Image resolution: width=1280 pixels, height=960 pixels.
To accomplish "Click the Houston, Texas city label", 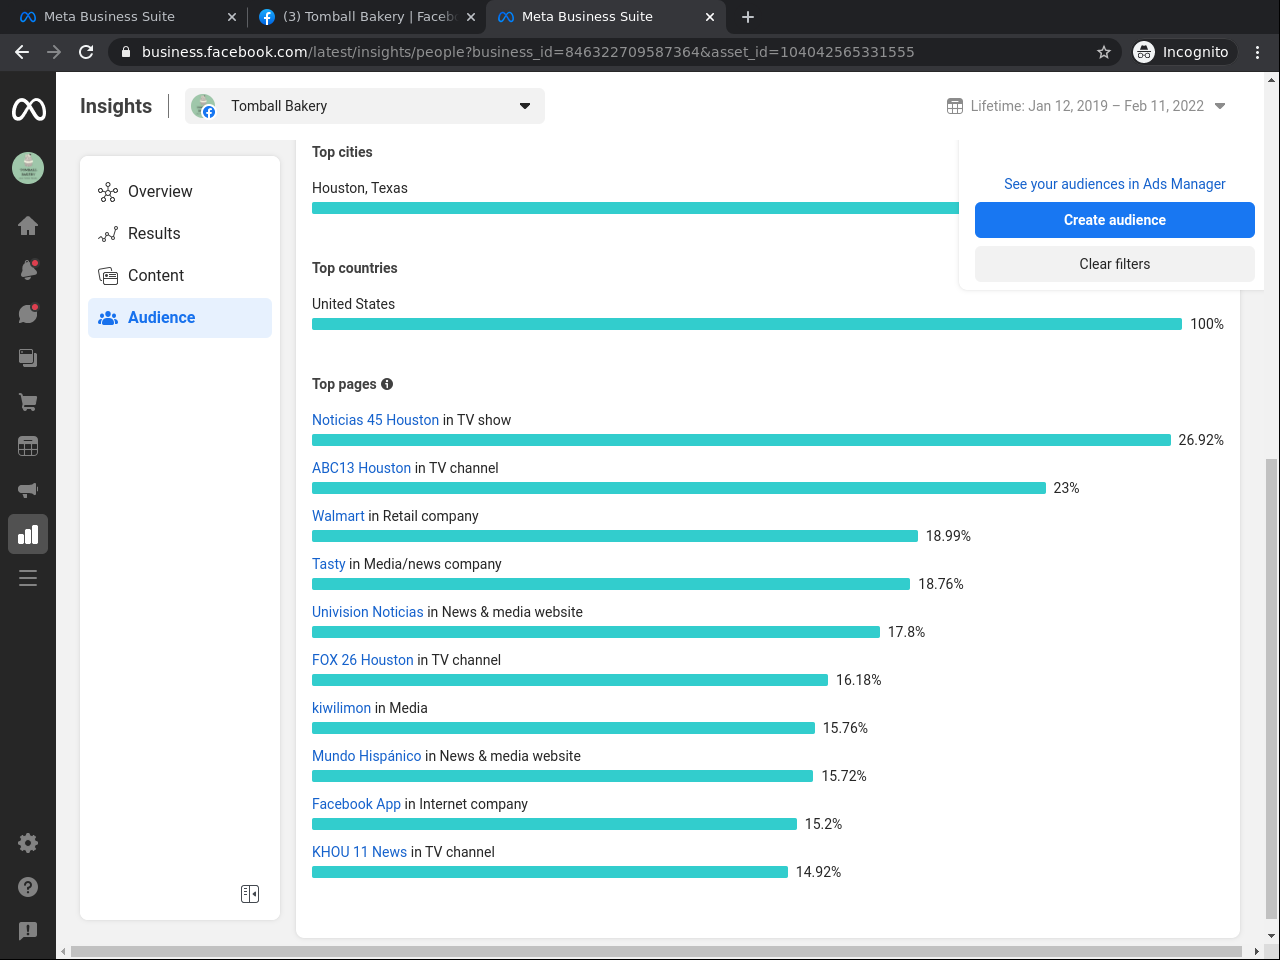I will coord(360,188).
